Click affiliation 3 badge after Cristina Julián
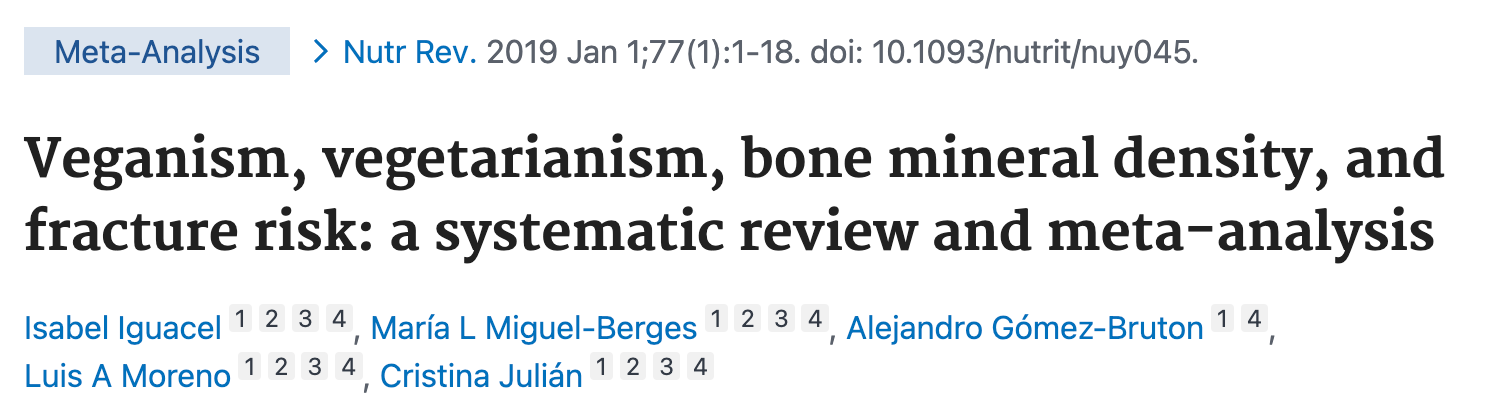The image size is (1490, 406). 666,368
